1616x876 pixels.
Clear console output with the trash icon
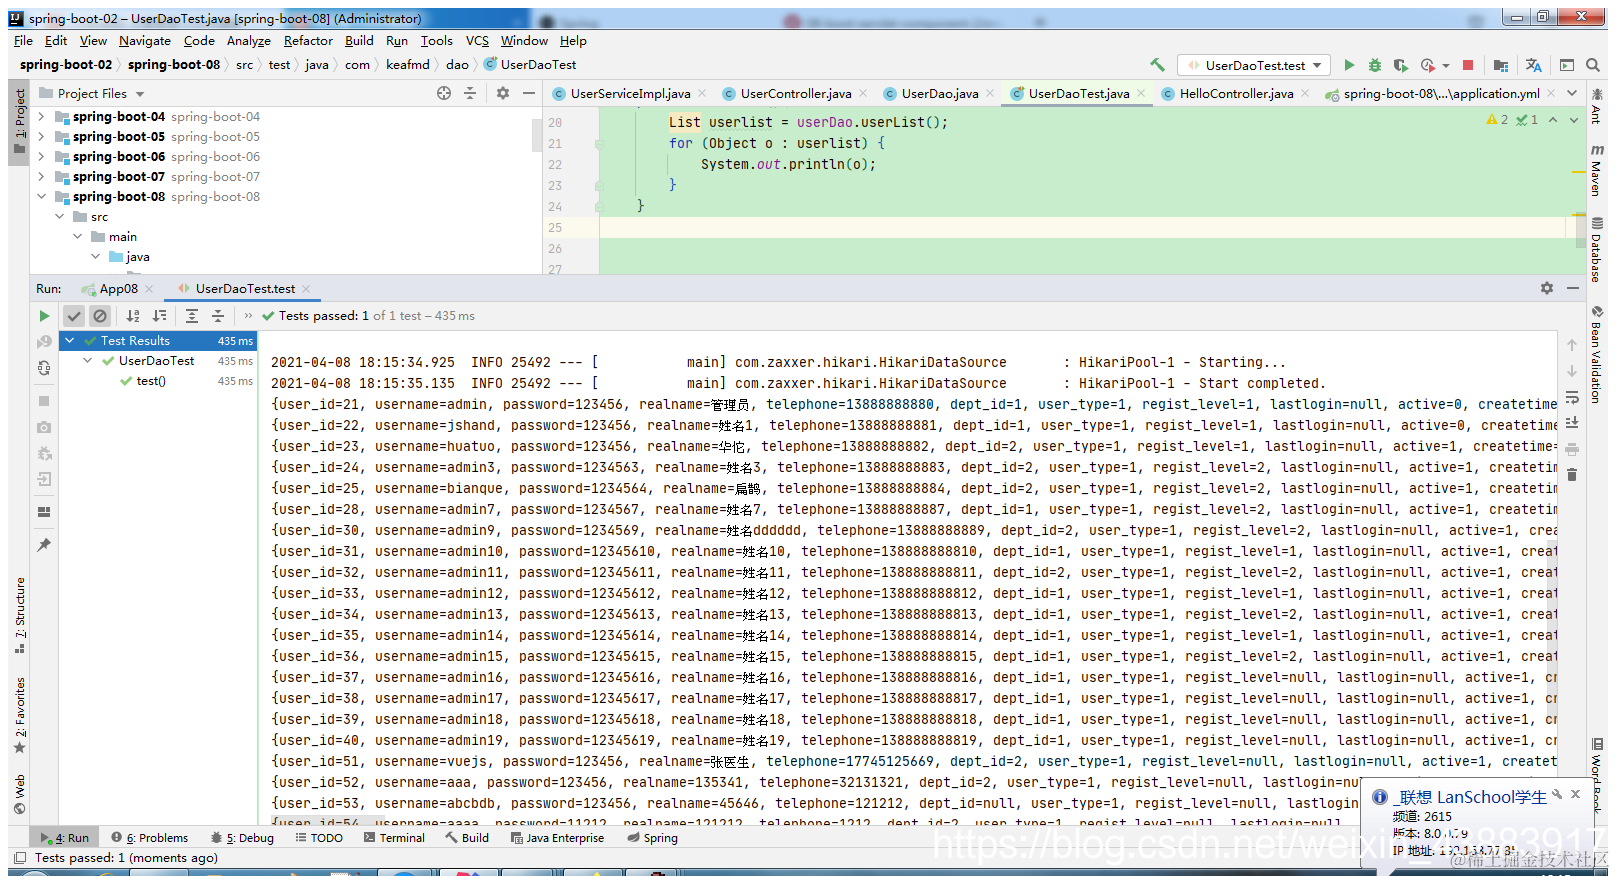(x=1572, y=474)
